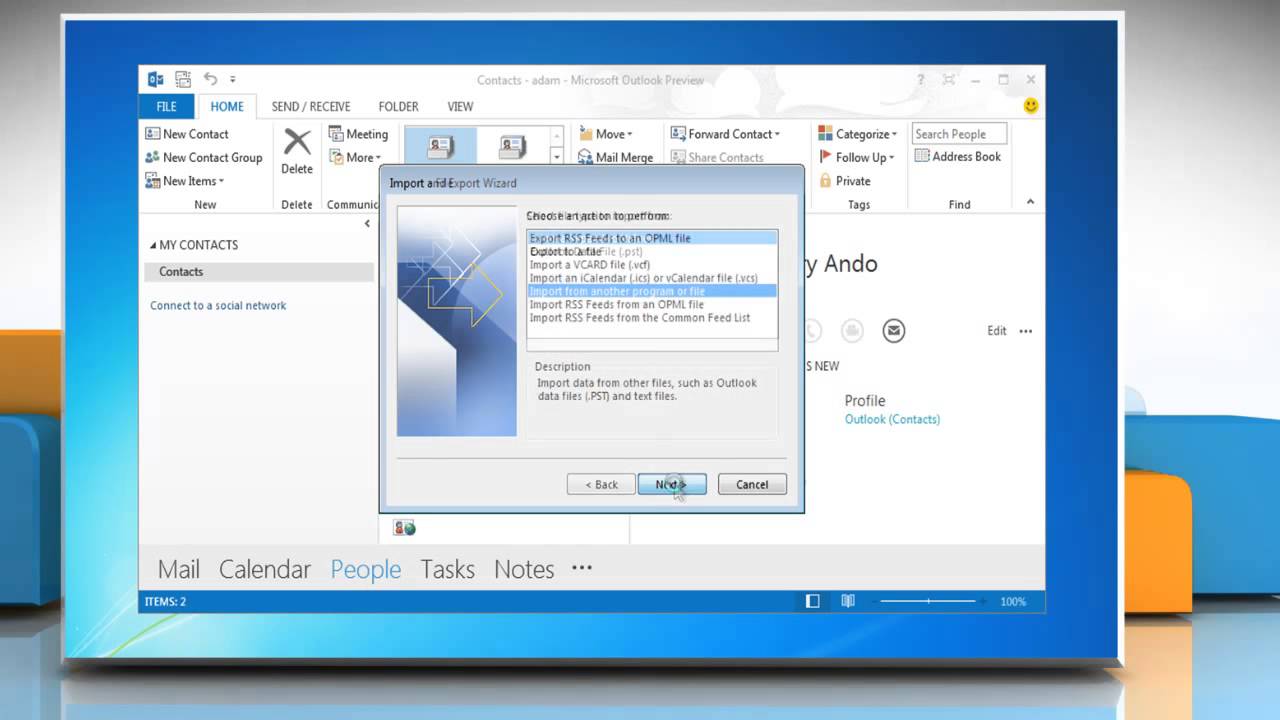
Task: Click Send/Receive All Folders quick access icon
Action: coord(183,80)
